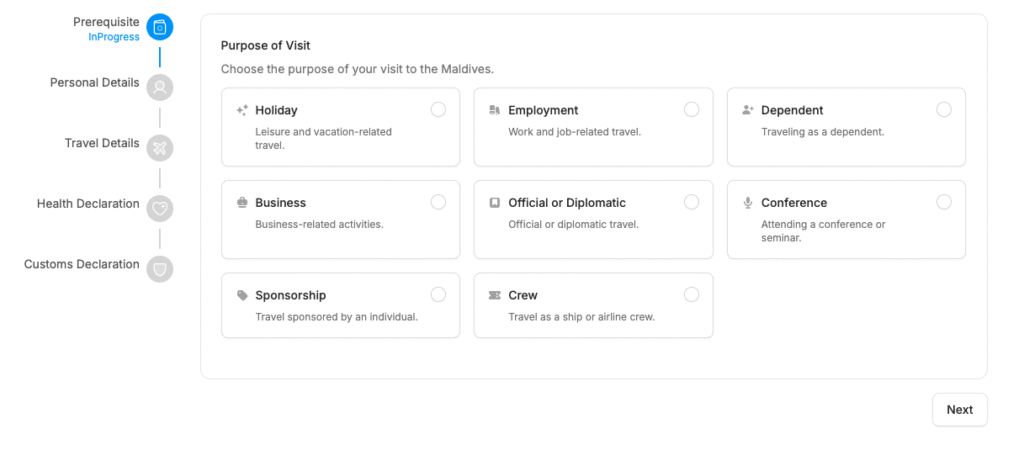Click the Travel Details airplane icon
This screenshot has width=1024, height=450.
(x=160, y=148)
